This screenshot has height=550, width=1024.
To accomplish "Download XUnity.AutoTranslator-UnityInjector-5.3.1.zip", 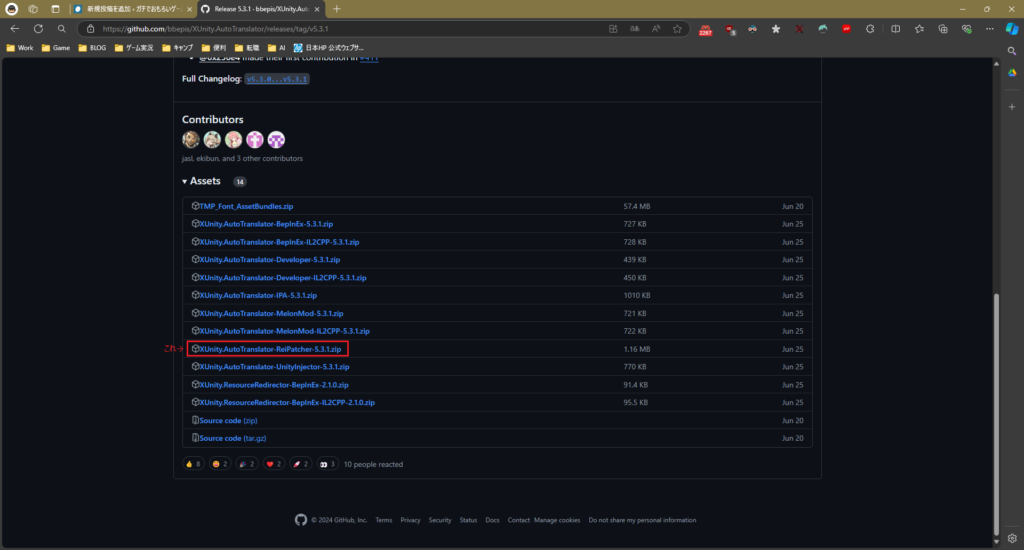I will tap(274, 367).
